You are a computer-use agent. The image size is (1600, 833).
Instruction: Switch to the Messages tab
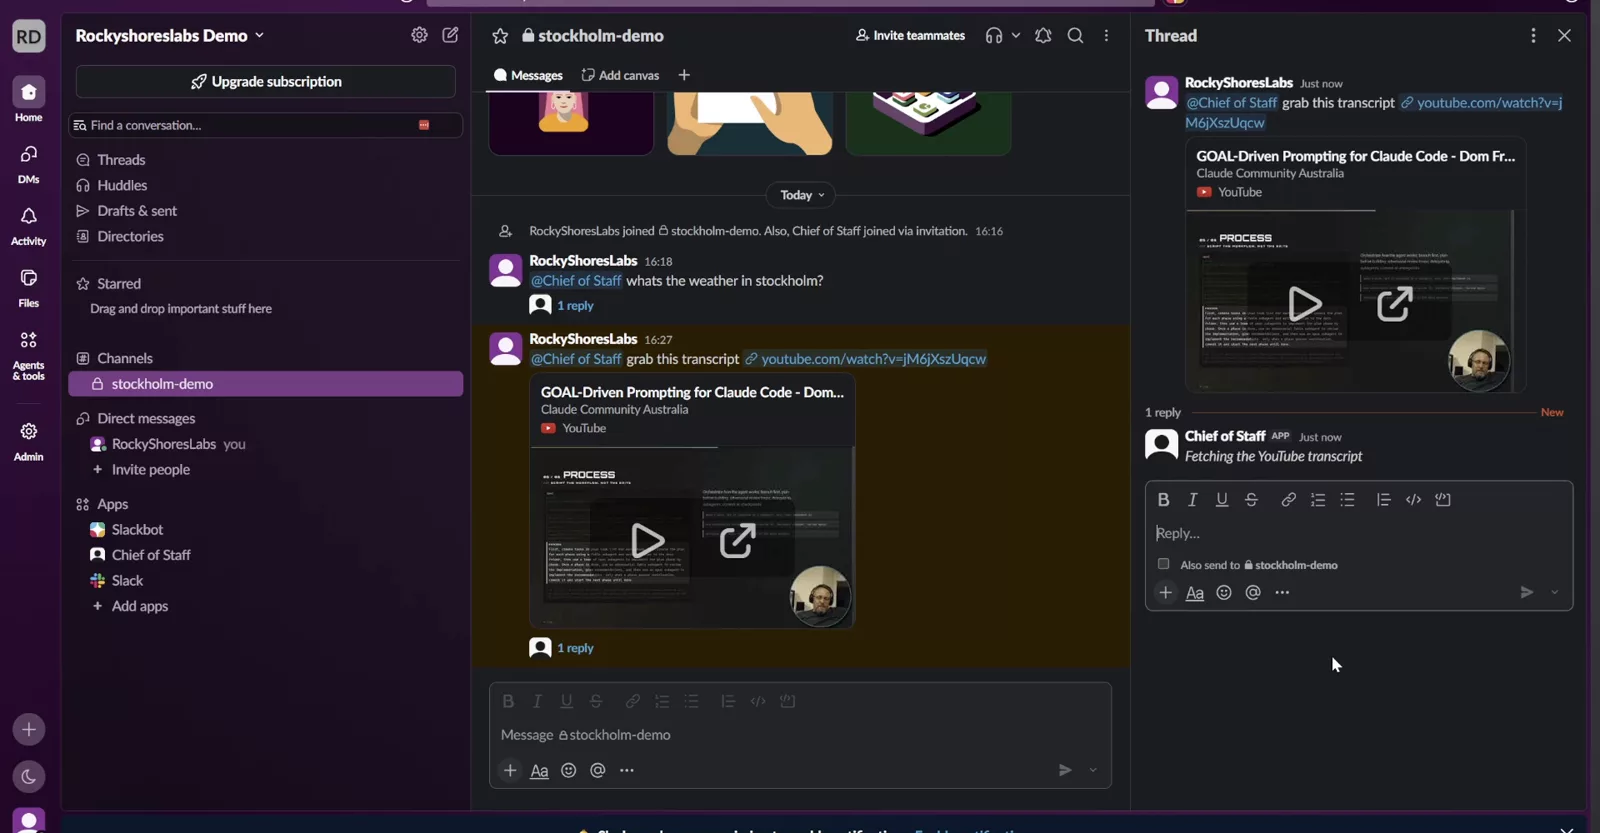click(528, 75)
